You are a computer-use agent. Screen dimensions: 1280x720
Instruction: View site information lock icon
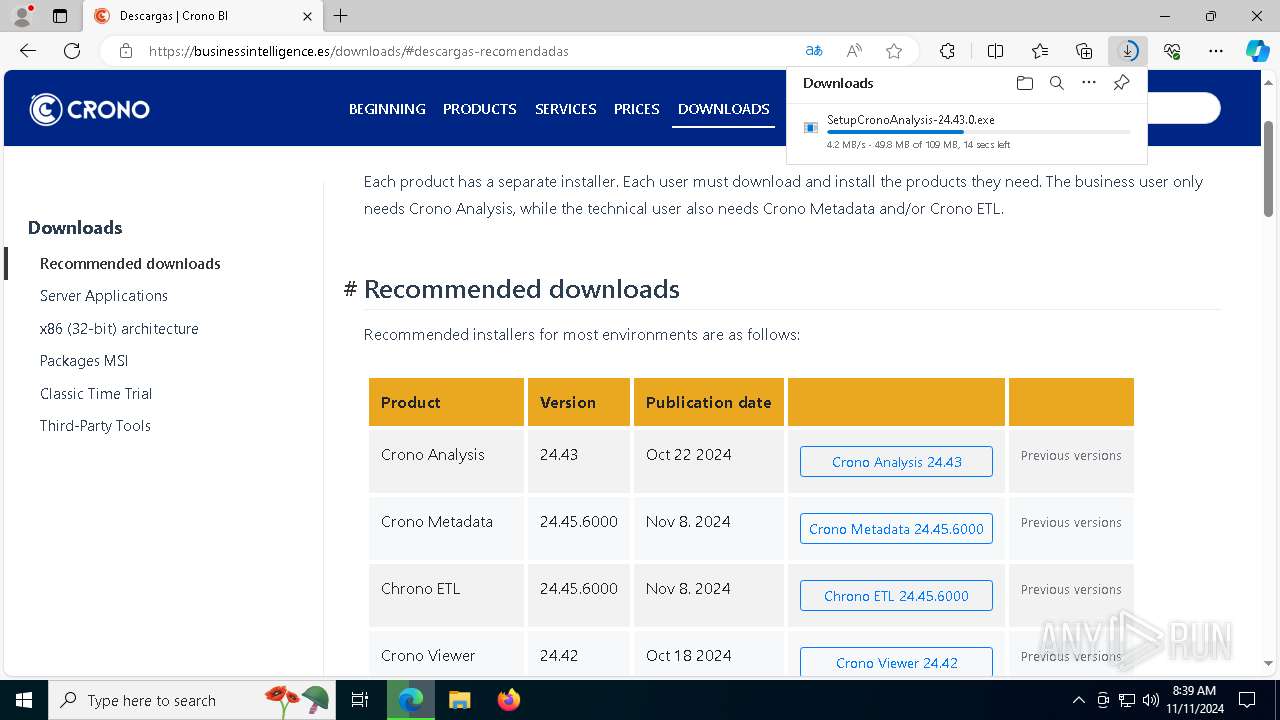(x=126, y=51)
